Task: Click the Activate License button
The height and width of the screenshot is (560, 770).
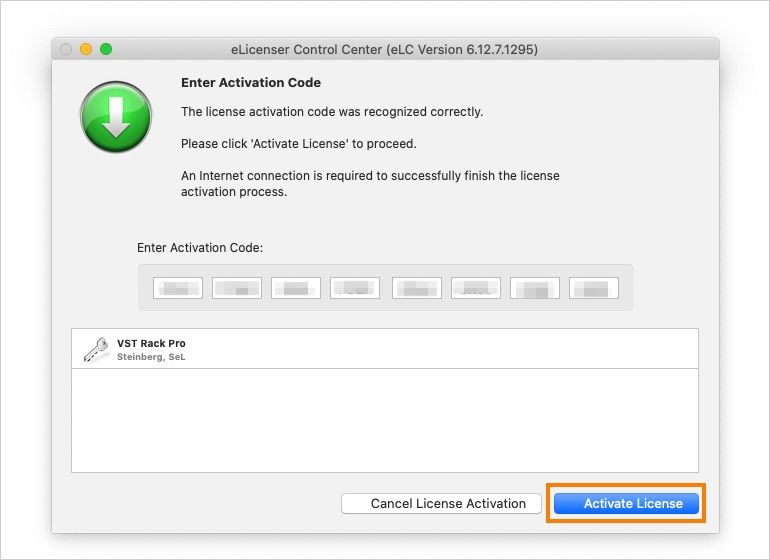Action: tap(626, 504)
